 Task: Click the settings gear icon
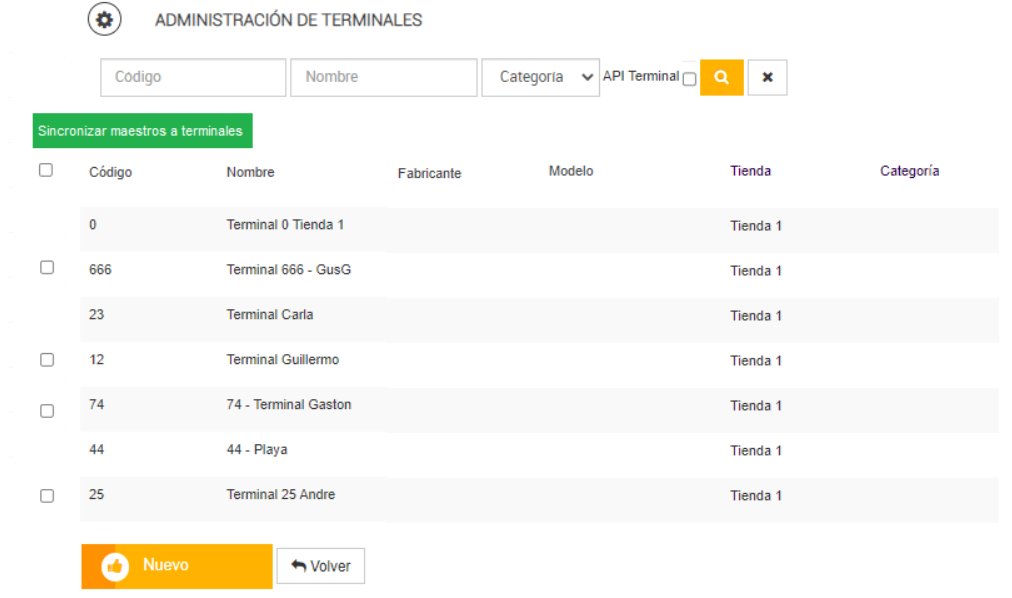pyautogui.click(x=104, y=20)
